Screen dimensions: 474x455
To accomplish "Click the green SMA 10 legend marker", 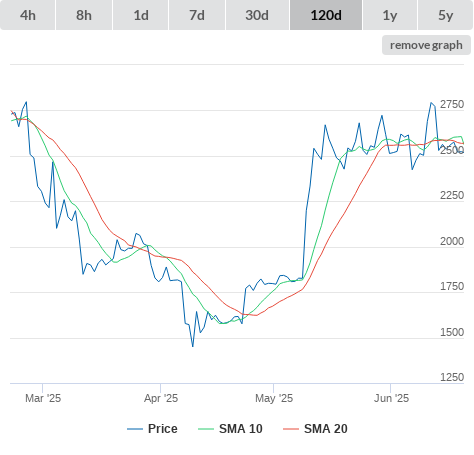I will click(206, 429).
